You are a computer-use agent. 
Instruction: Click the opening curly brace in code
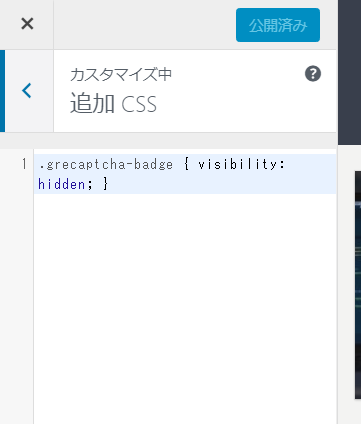click(186, 164)
